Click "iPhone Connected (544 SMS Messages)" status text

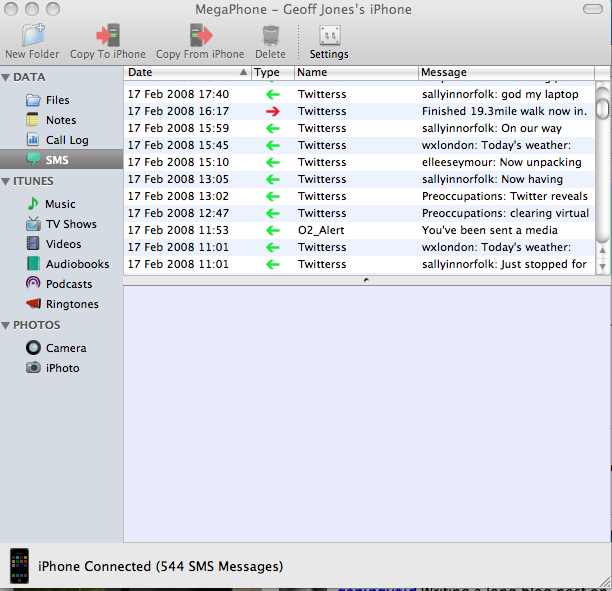click(x=160, y=566)
